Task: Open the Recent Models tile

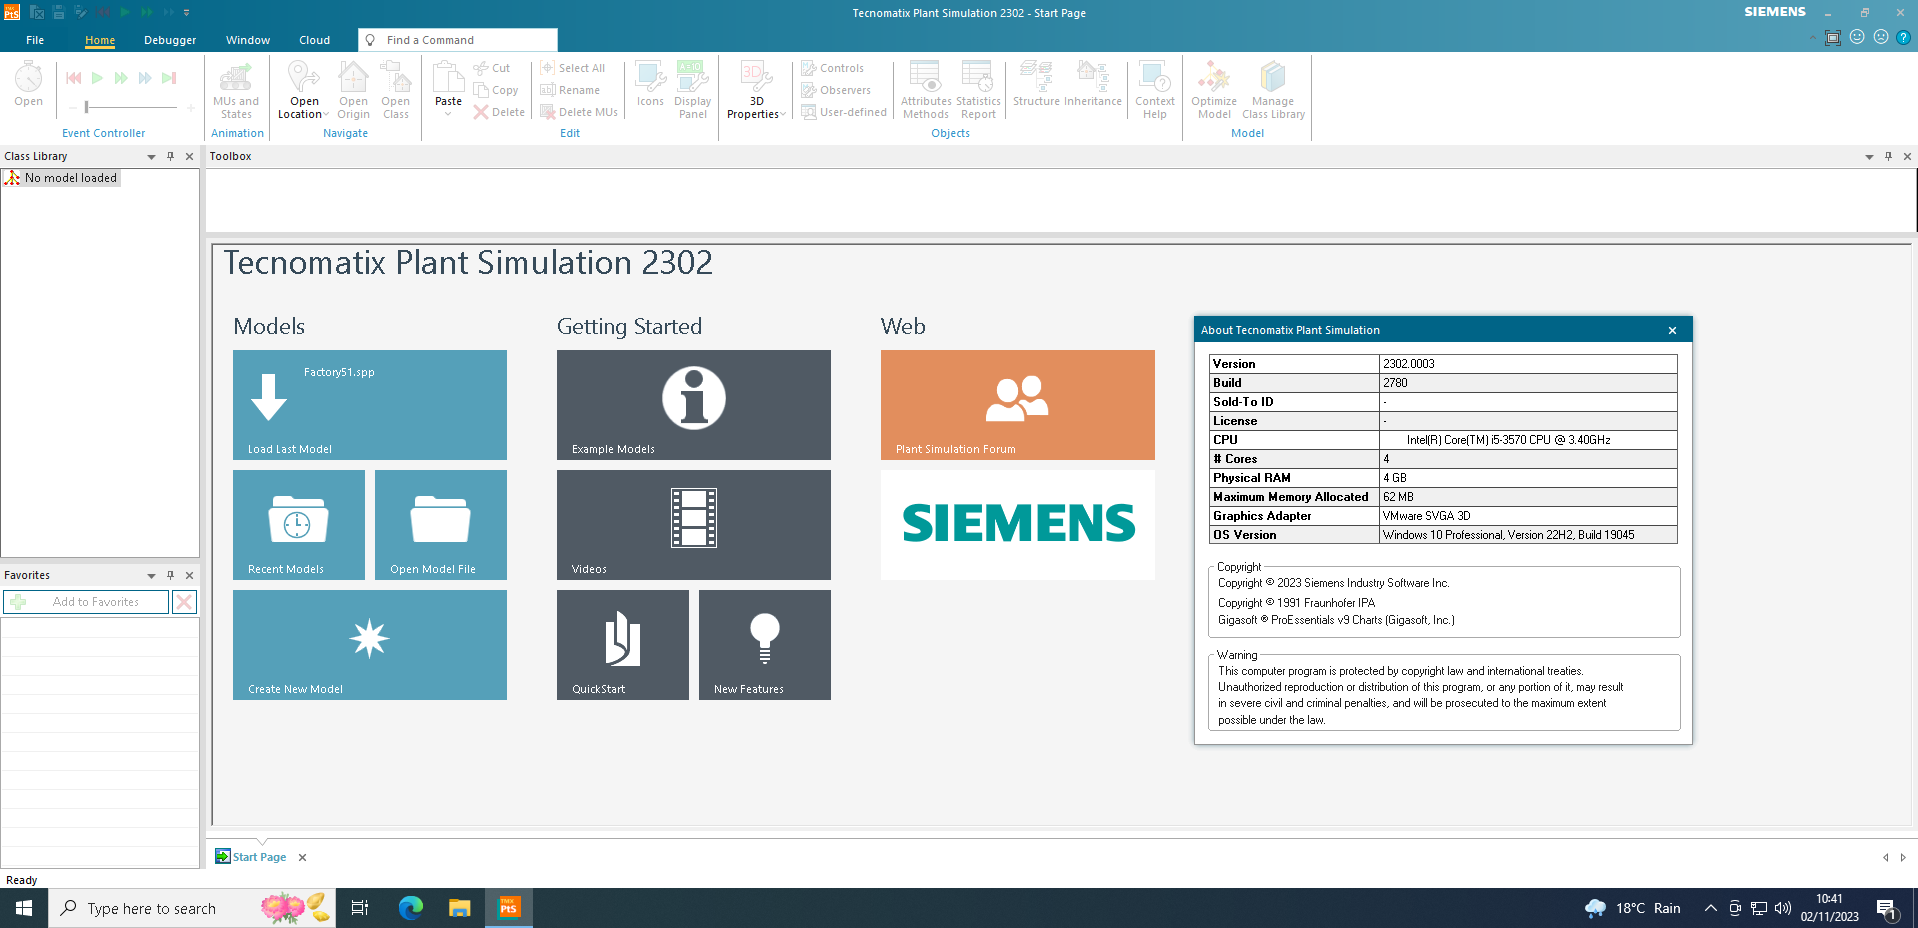Action: [299, 525]
